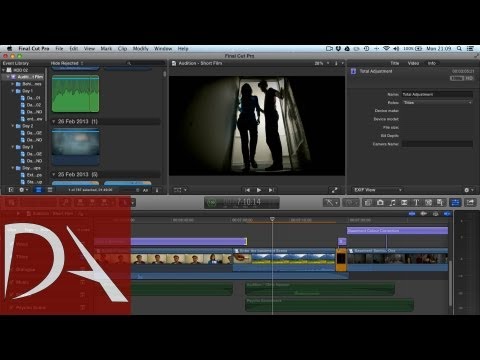Collapse the 26 Feb 2013 group
This screenshot has width=480, height=360.
(53, 122)
